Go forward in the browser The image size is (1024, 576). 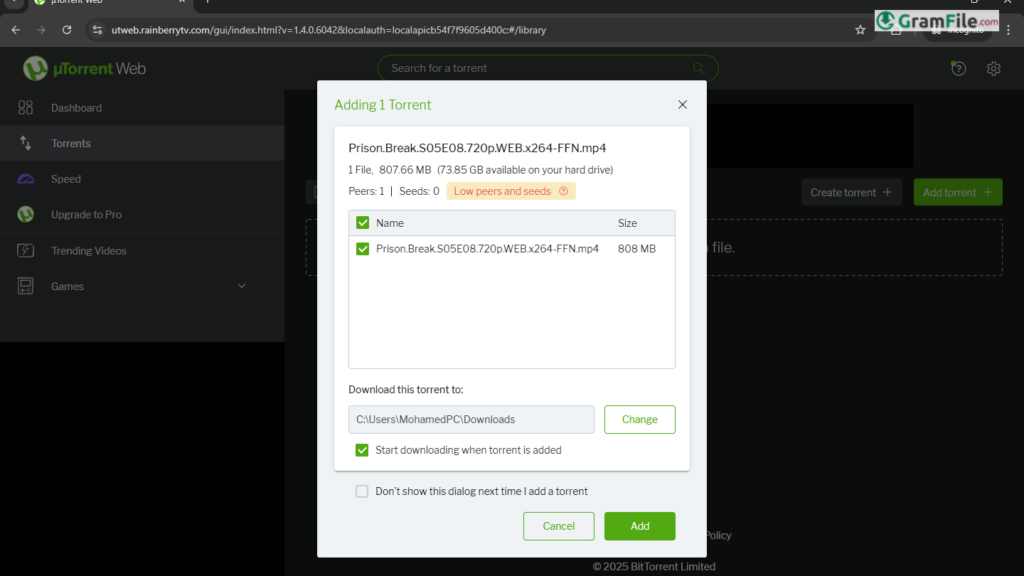coord(41,30)
